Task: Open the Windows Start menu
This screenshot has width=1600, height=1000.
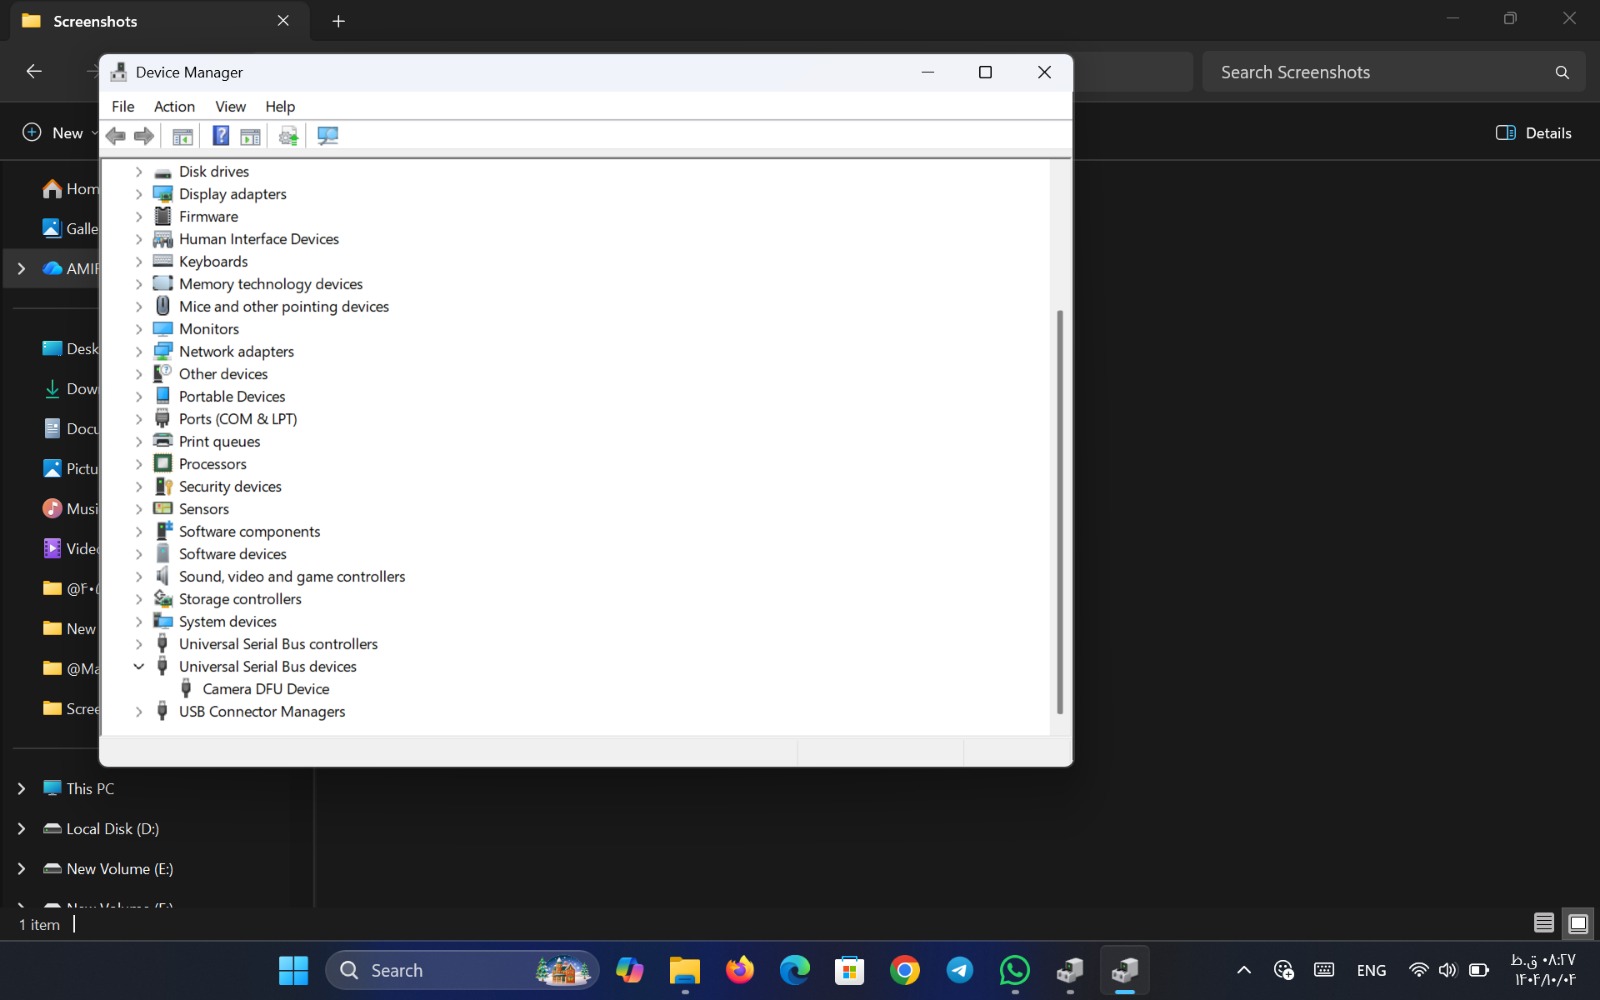Action: pyautogui.click(x=292, y=969)
